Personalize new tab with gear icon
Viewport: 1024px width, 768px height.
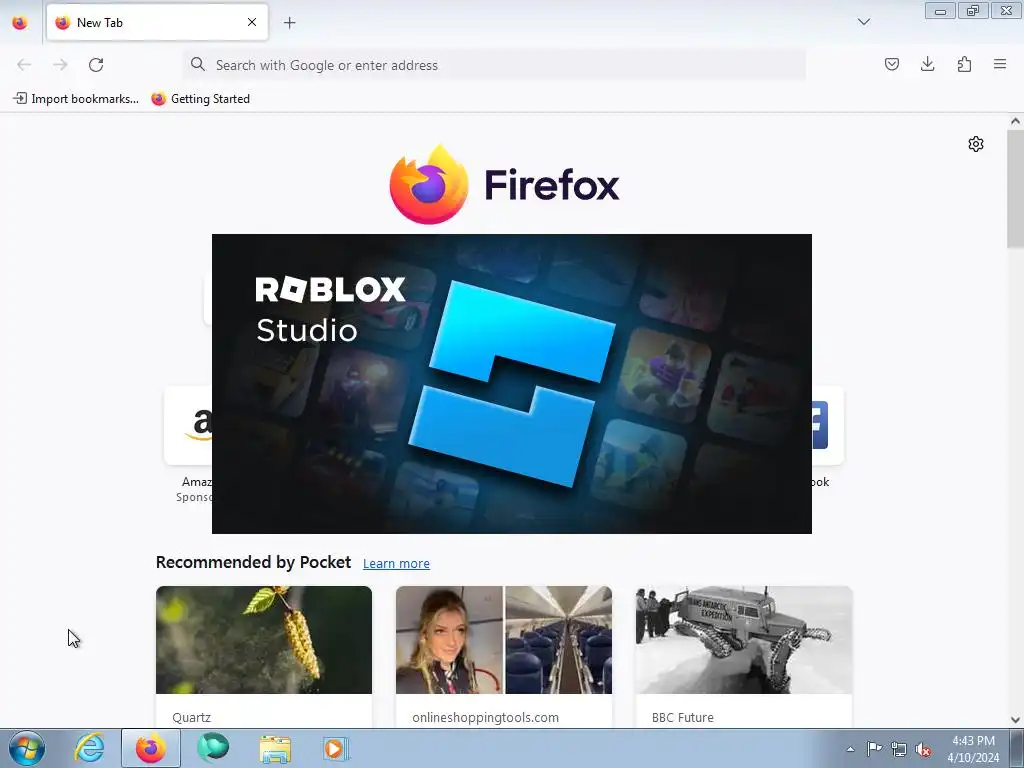[976, 144]
